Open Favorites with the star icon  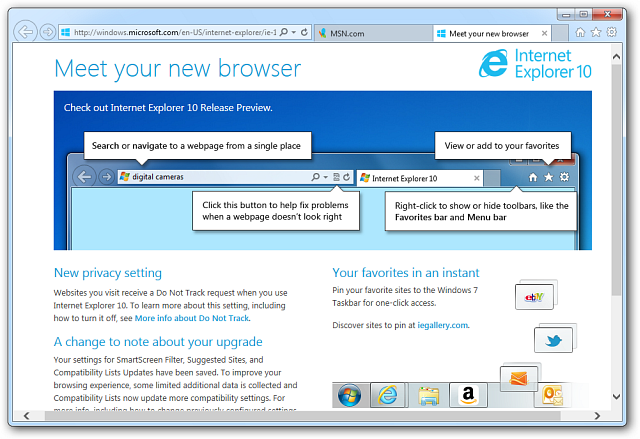[596, 32]
